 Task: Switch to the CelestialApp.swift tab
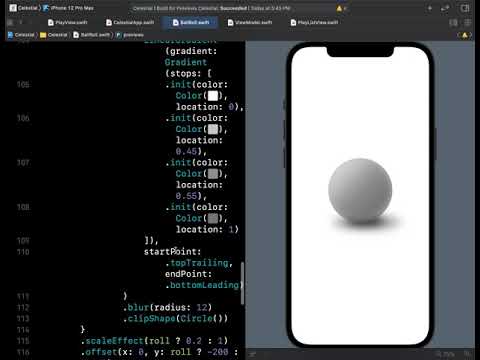point(130,22)
